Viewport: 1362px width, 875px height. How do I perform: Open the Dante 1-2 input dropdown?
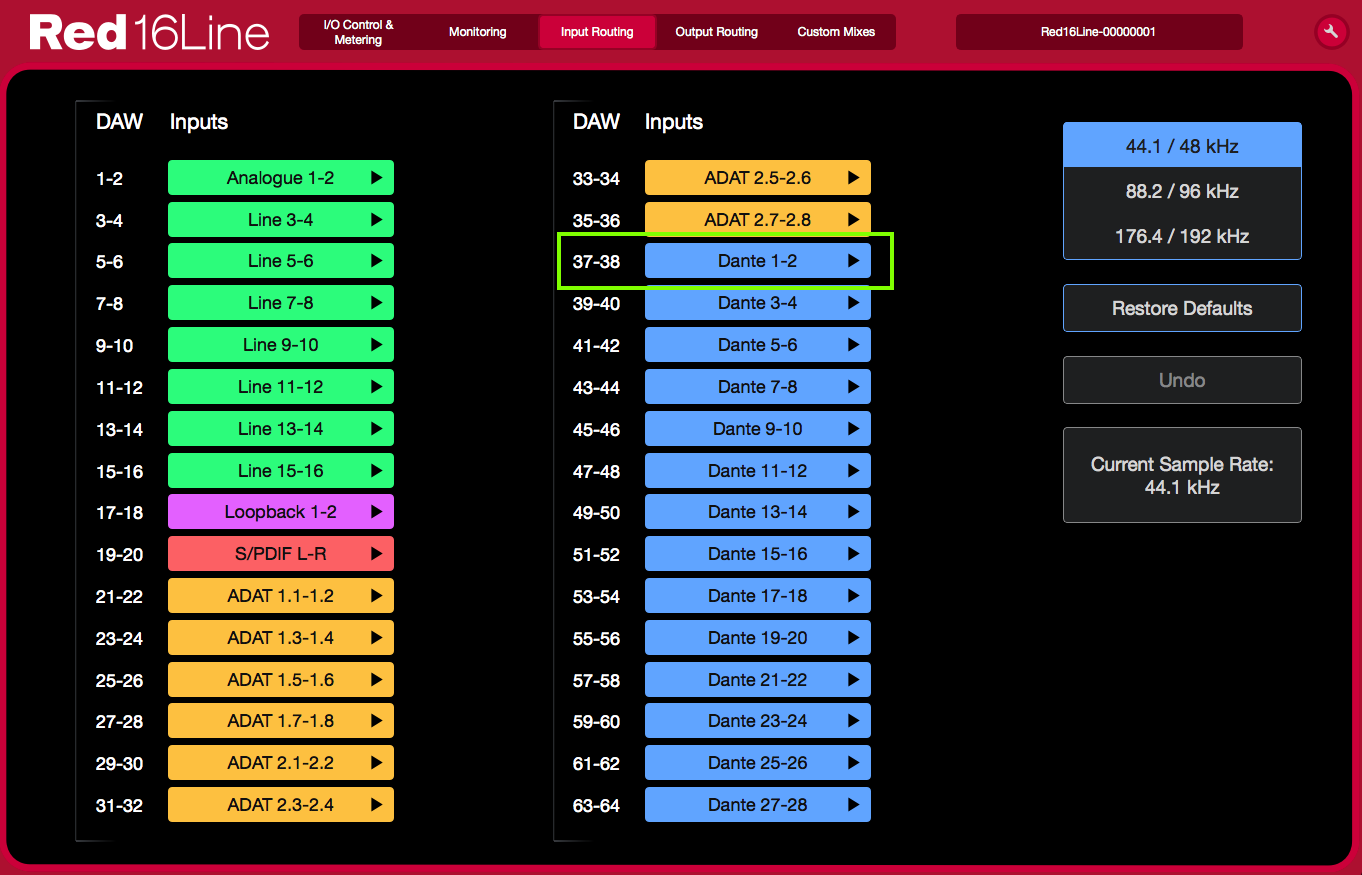tap(758, 261)
